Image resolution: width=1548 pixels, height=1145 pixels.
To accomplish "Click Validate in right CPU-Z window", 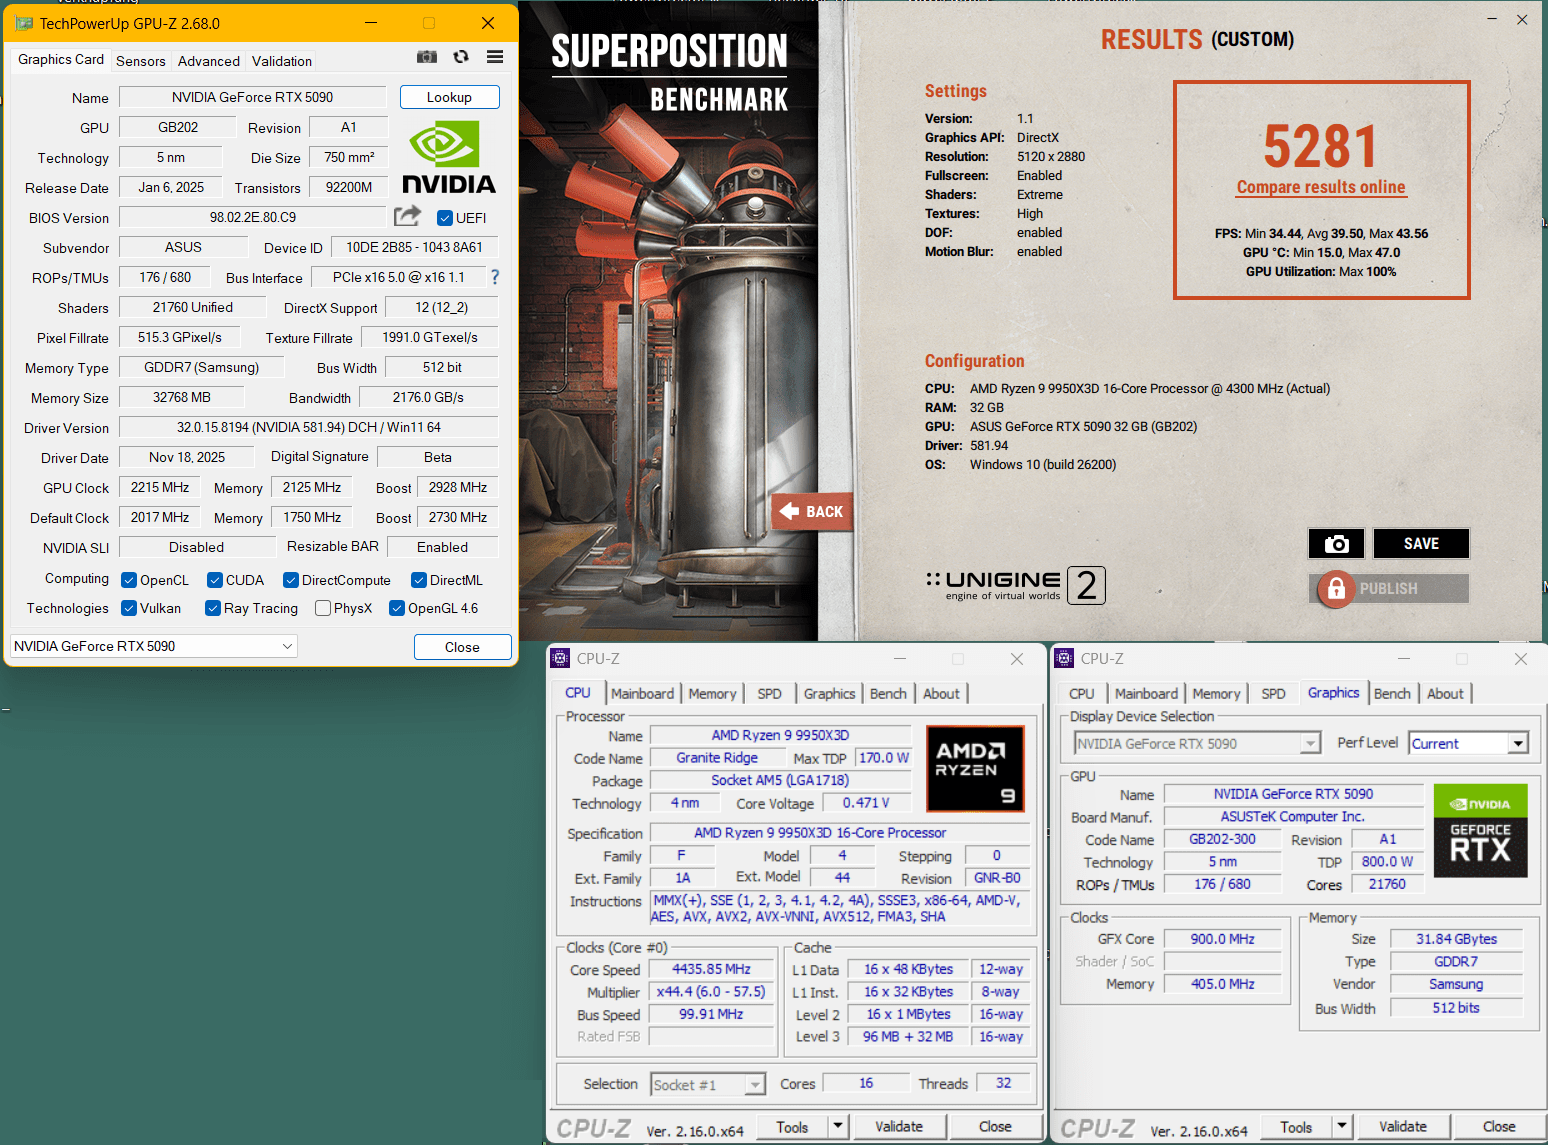I will click(1403, 1126).
